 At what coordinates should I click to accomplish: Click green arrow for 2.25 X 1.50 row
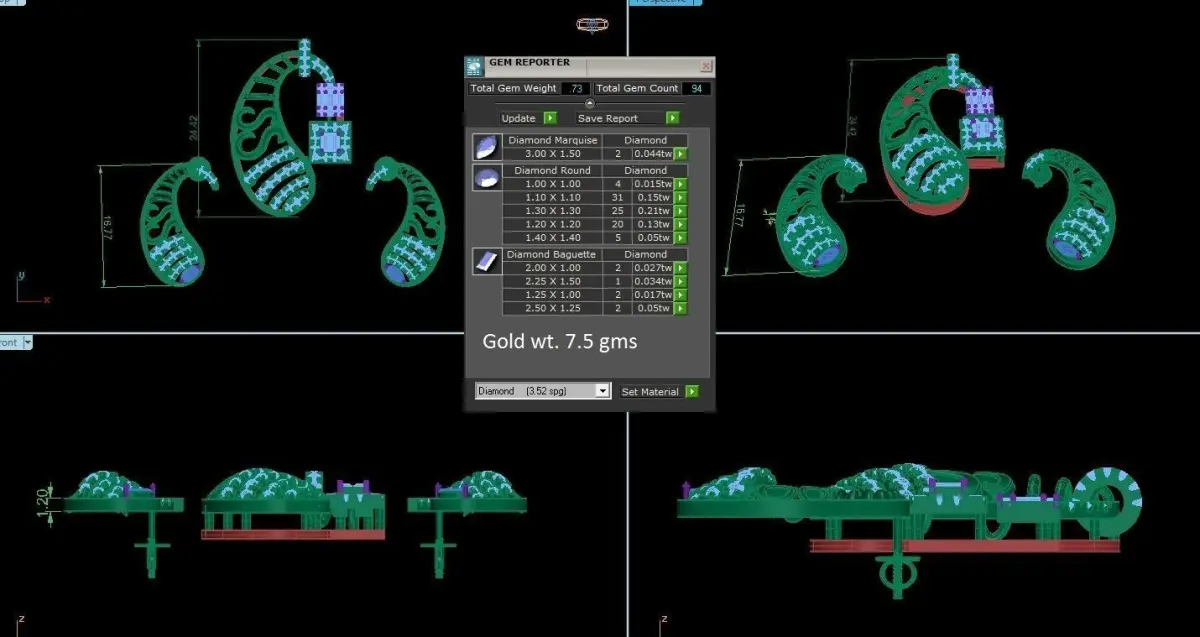pos(681,282)
